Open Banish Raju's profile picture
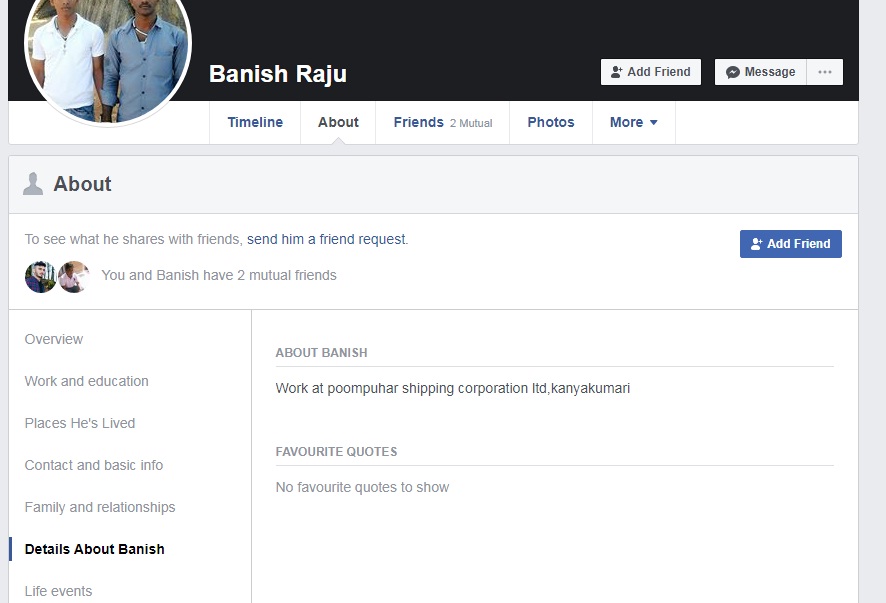 point(107,55)
